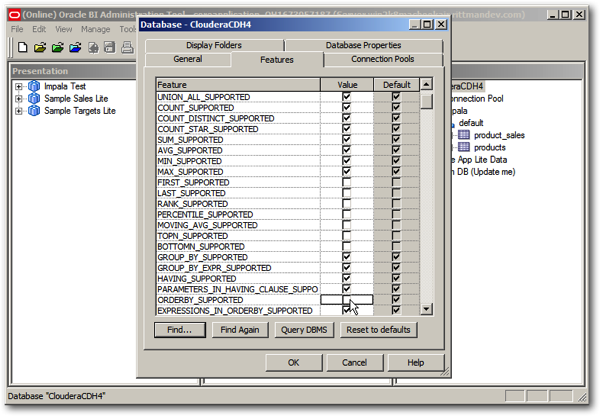
Task: Click the Help button
Action: tap(416, 363)
